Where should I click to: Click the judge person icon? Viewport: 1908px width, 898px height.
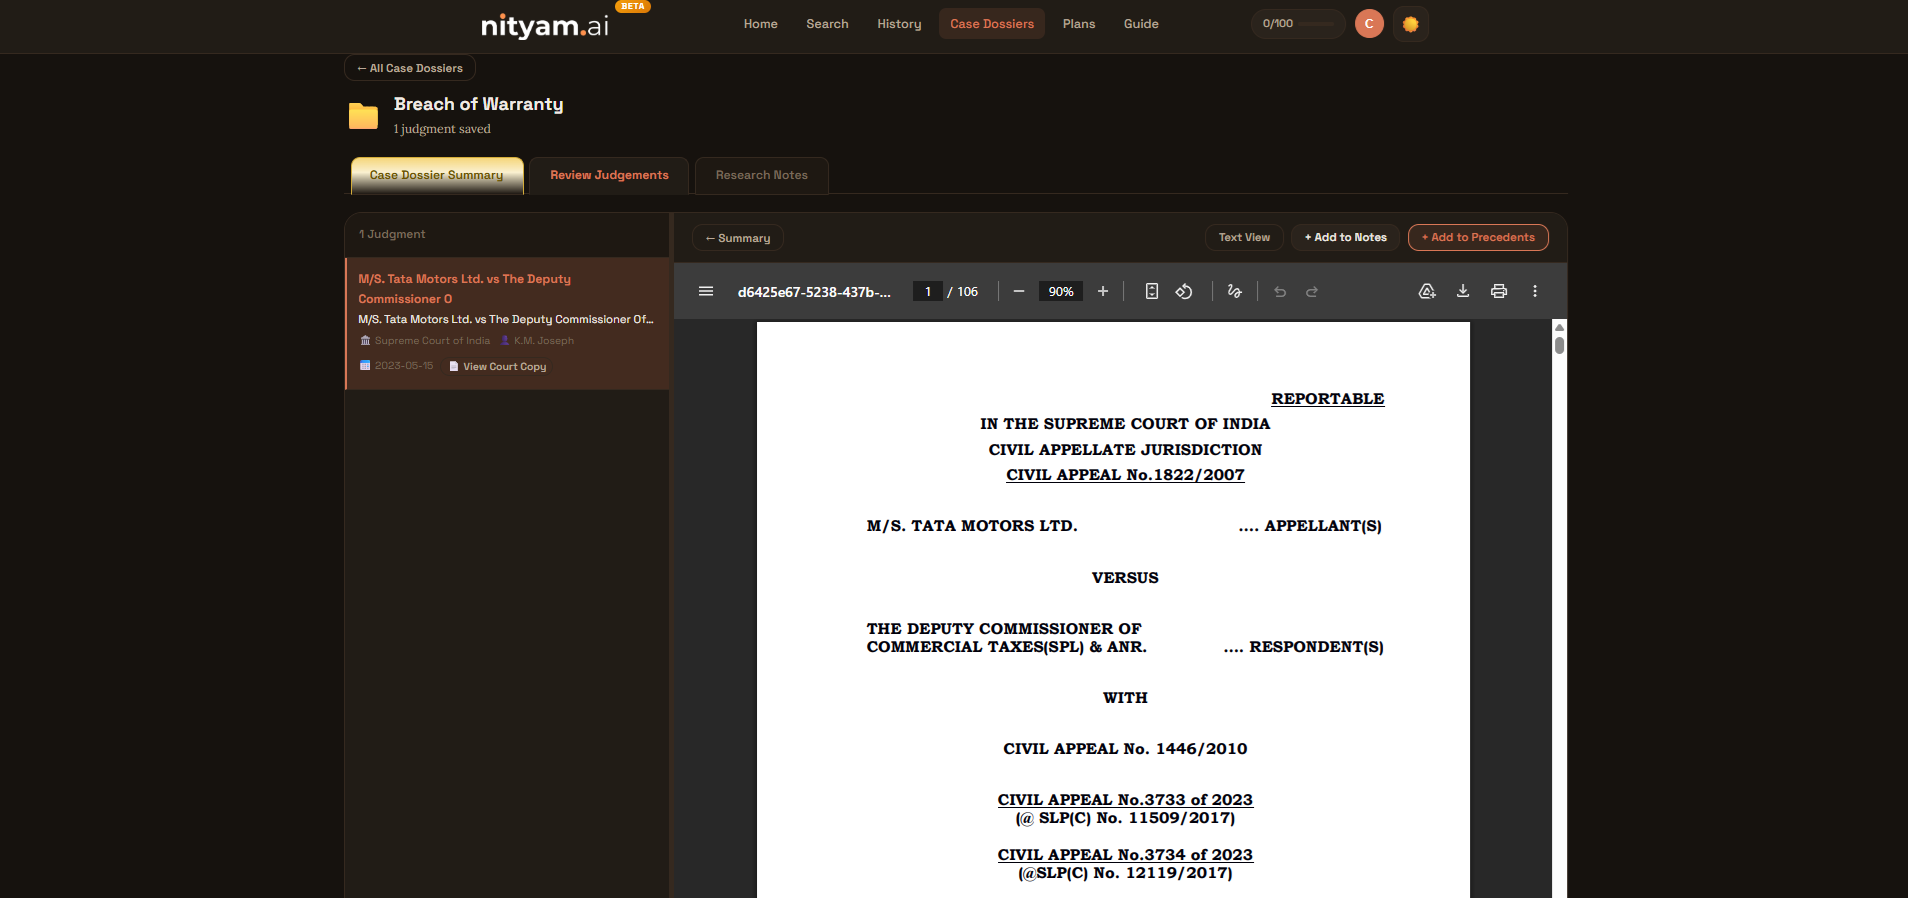click(505, 341)
